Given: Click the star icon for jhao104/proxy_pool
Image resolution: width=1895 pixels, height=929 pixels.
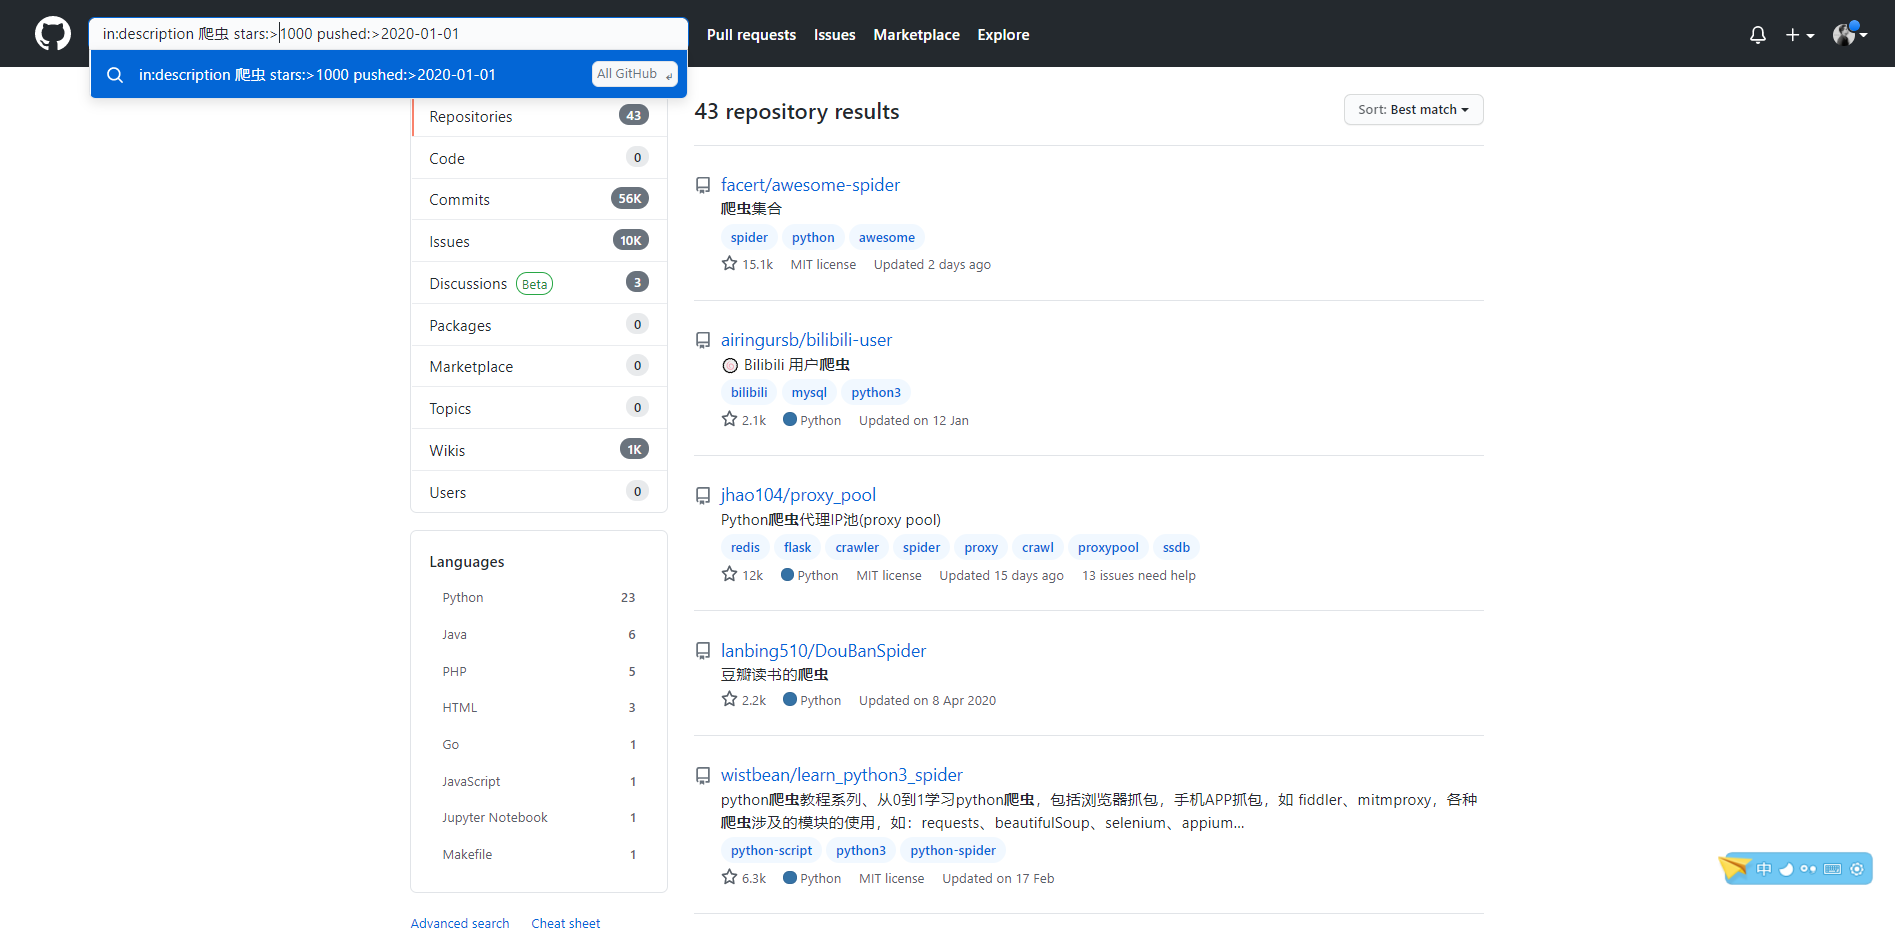Looking at the screenshot, I should [x=729, y=575].
